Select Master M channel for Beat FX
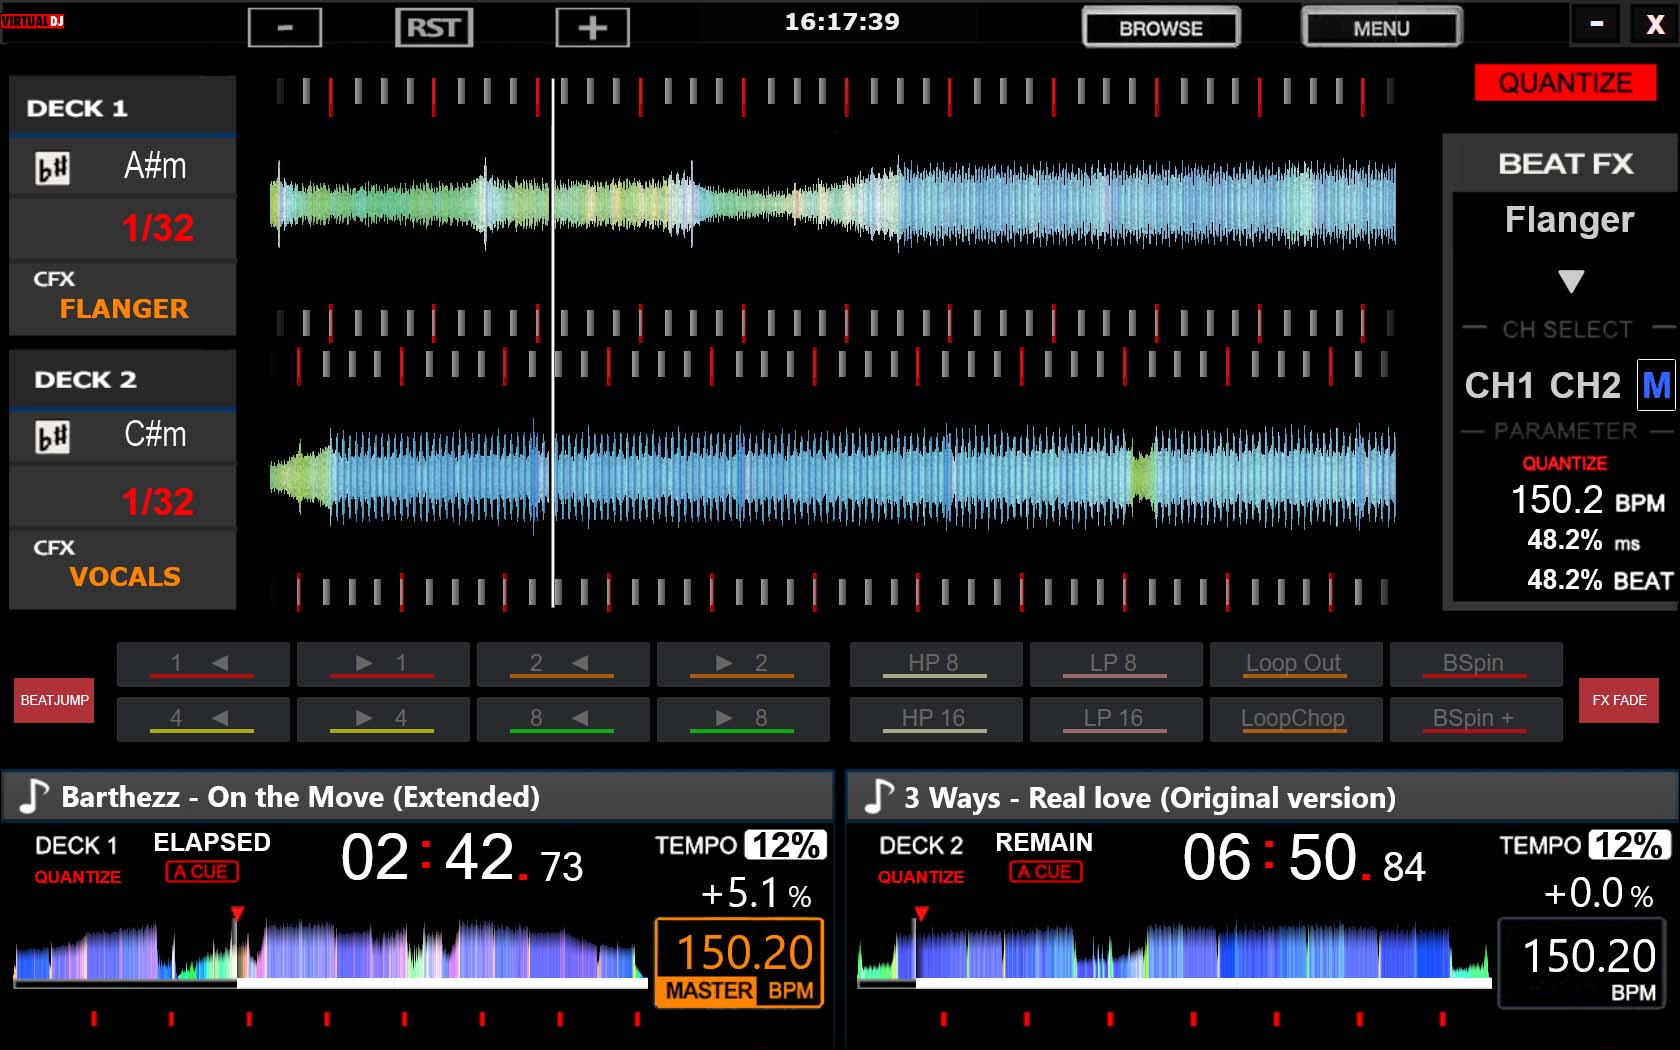Viewport: 1680px width, 1050px height. coord(1656,385)
